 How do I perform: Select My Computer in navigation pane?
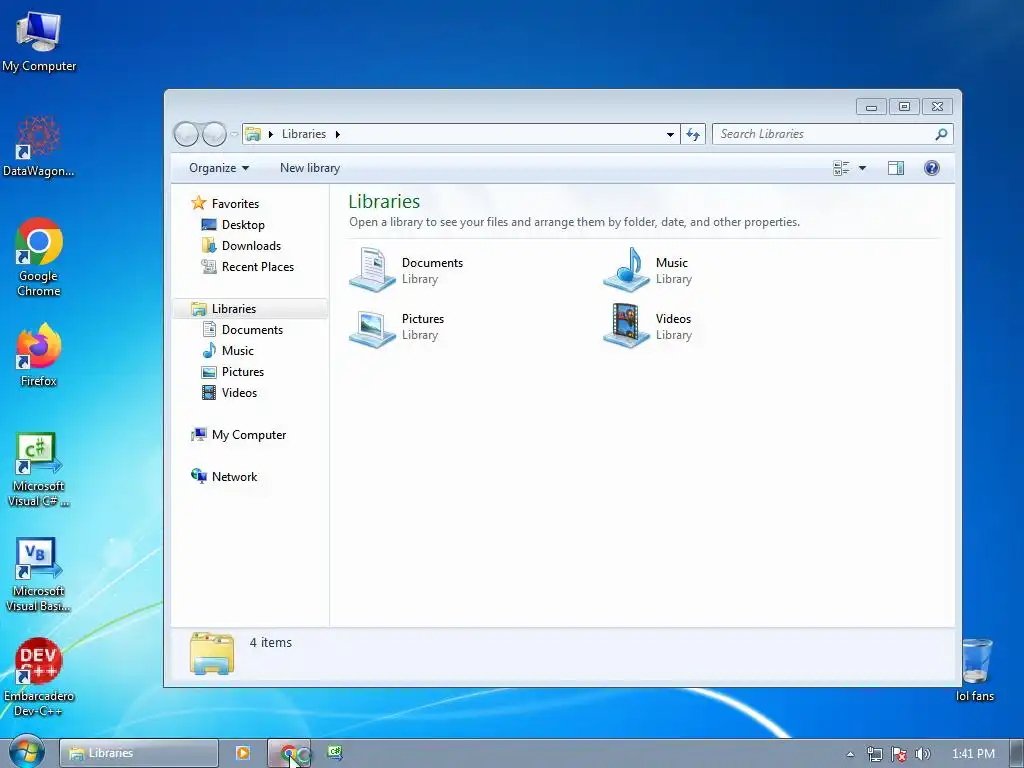pos(238,435)
